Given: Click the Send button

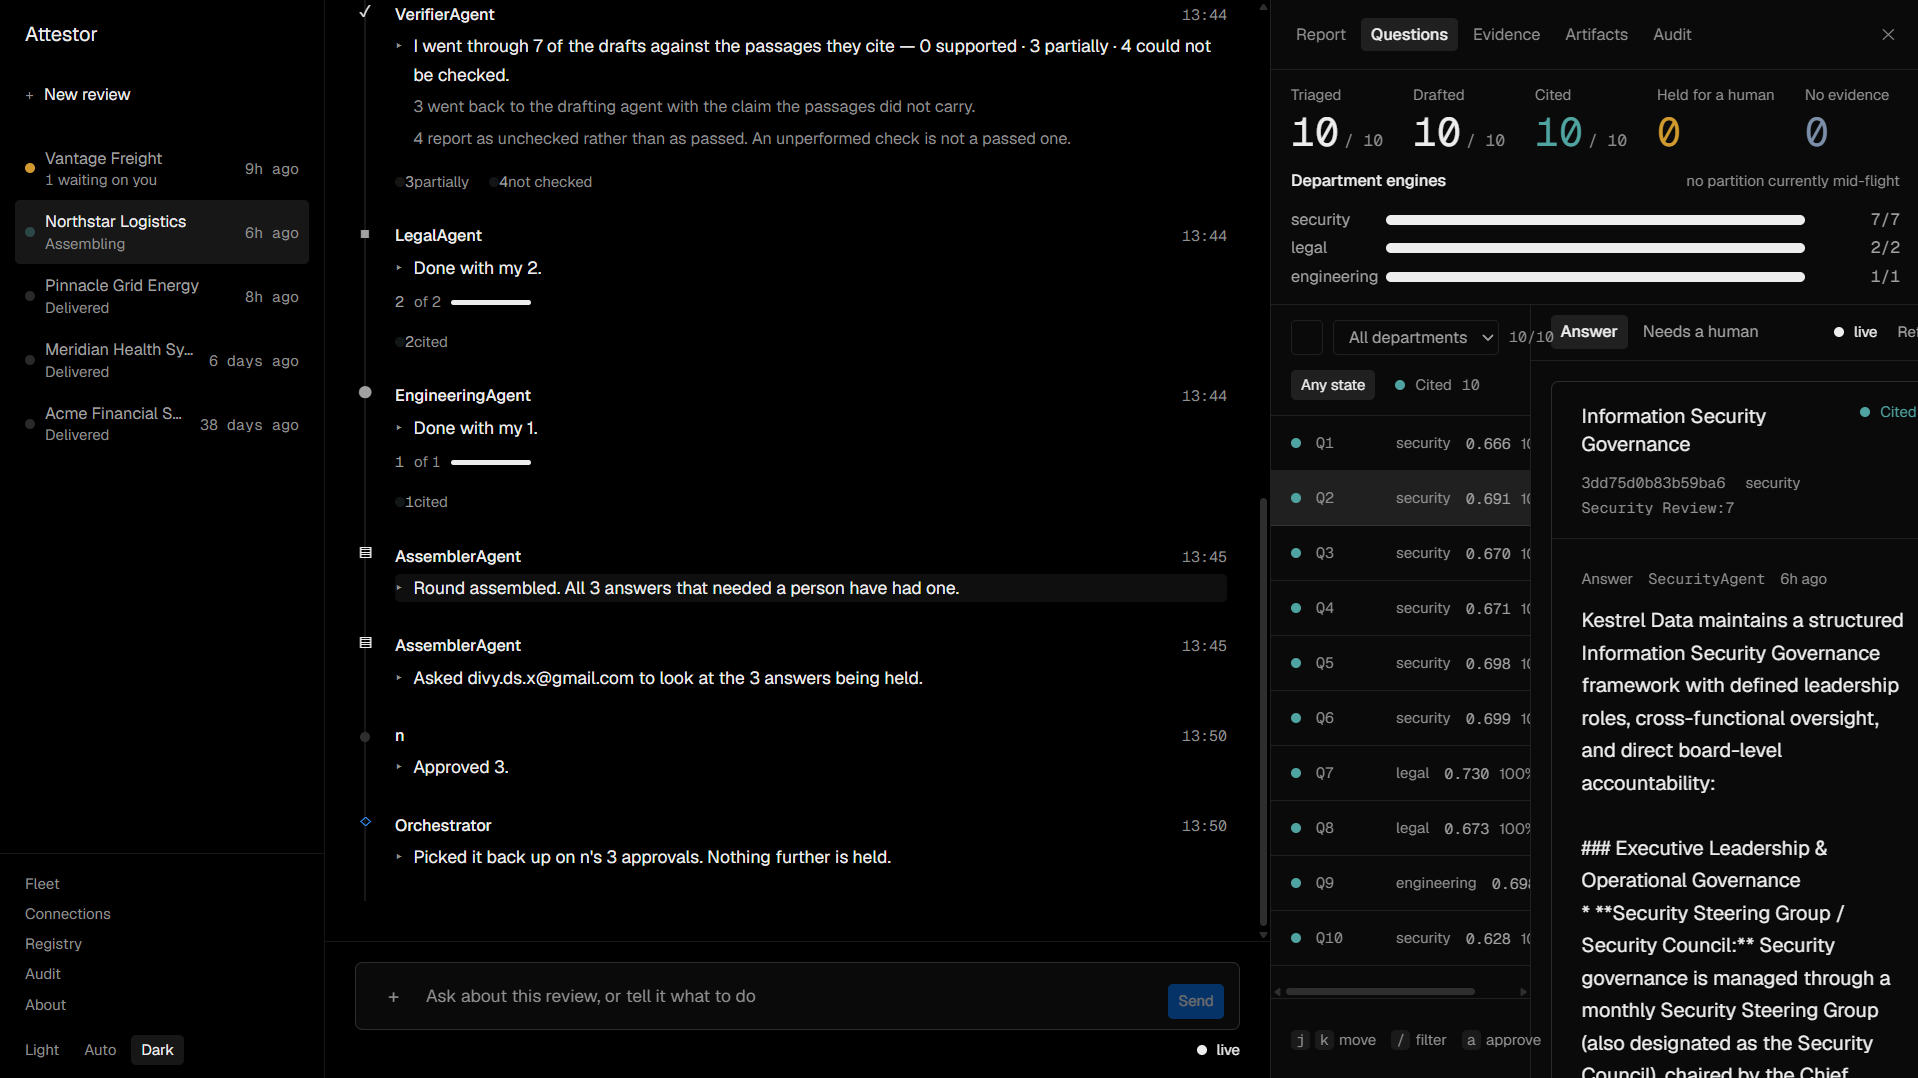Looking at the screenshot, I should coord(1196,1001).
